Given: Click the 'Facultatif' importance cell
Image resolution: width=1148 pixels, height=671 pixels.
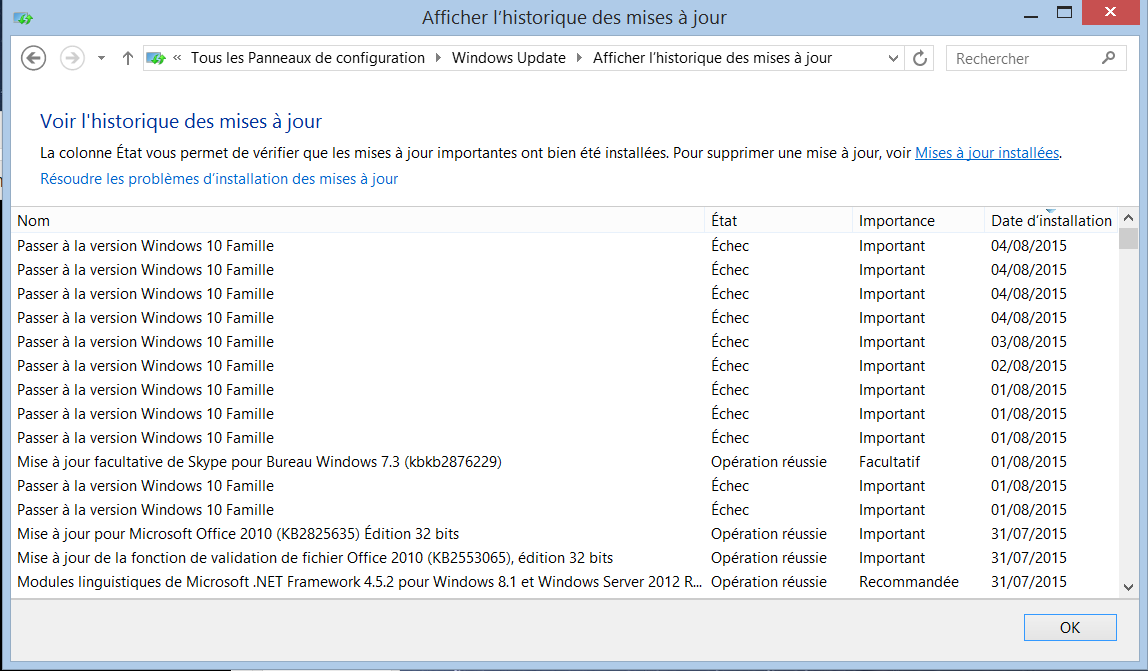Looking at the screenshot, I should [890, 462].
